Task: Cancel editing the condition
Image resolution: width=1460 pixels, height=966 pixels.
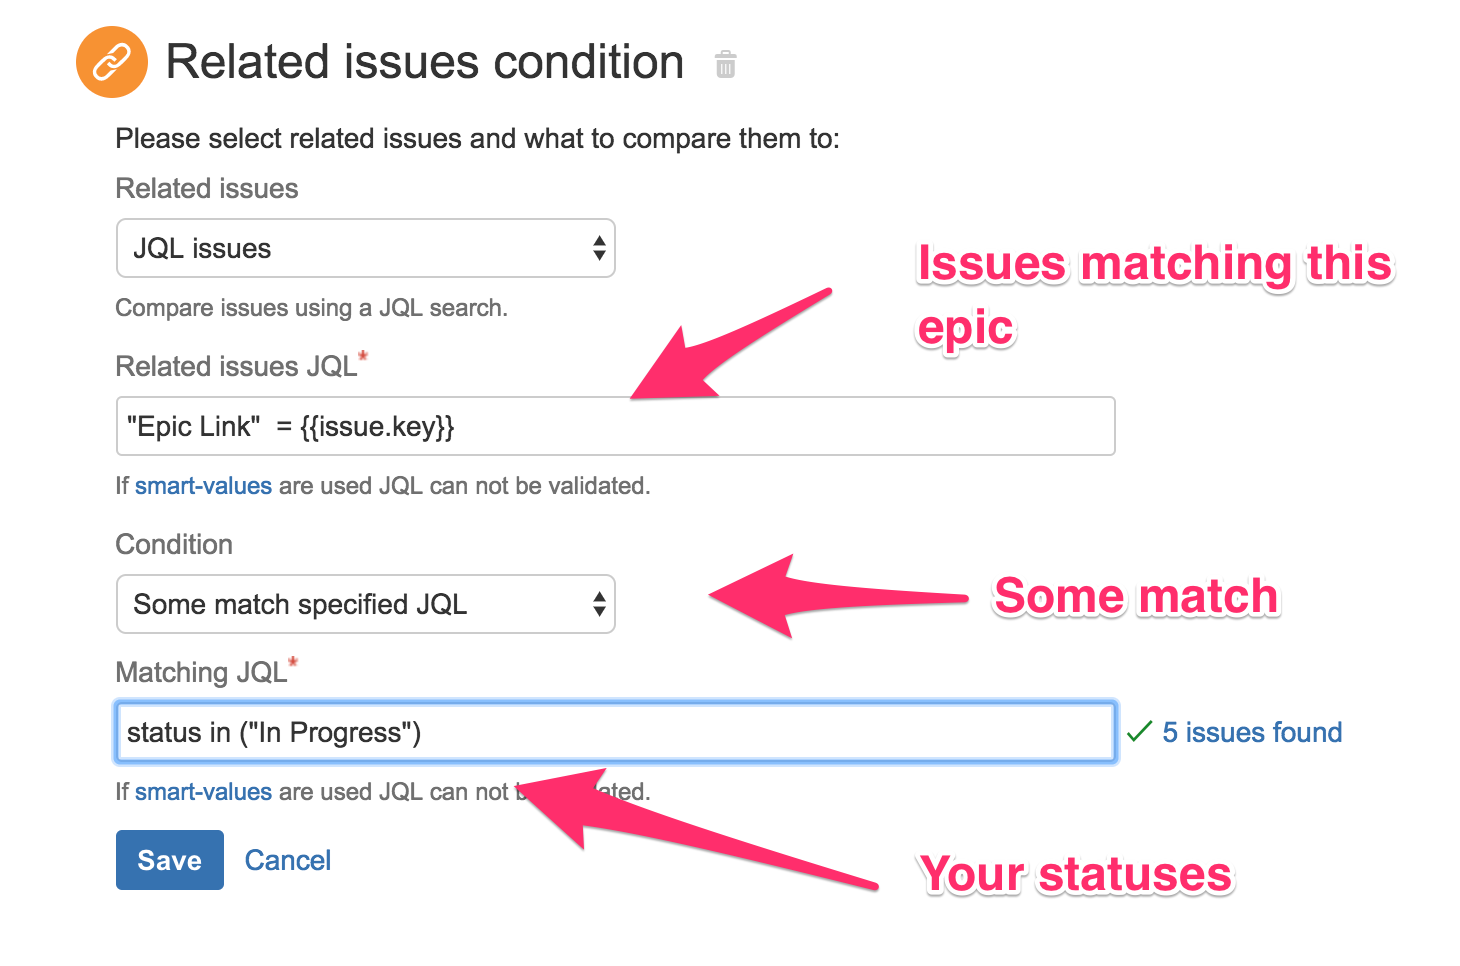Action: click(x=288, y=860)
